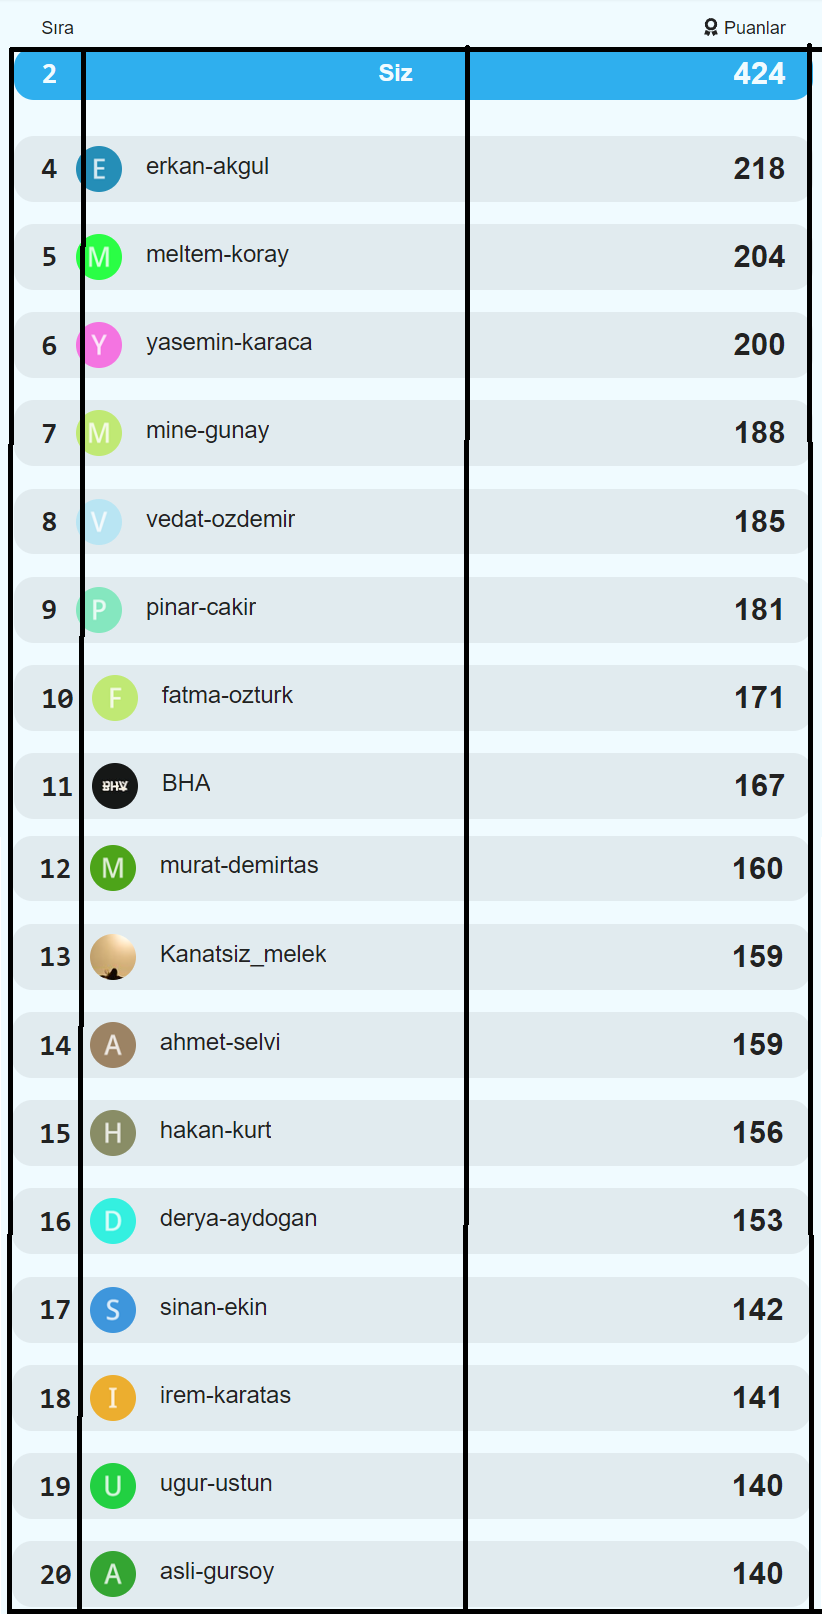Image resolution: width=822 pixels, height=1614 pixels.
Task: Click ahmet-selvi's brown A avatar
Action: [x=113, y=1045]
